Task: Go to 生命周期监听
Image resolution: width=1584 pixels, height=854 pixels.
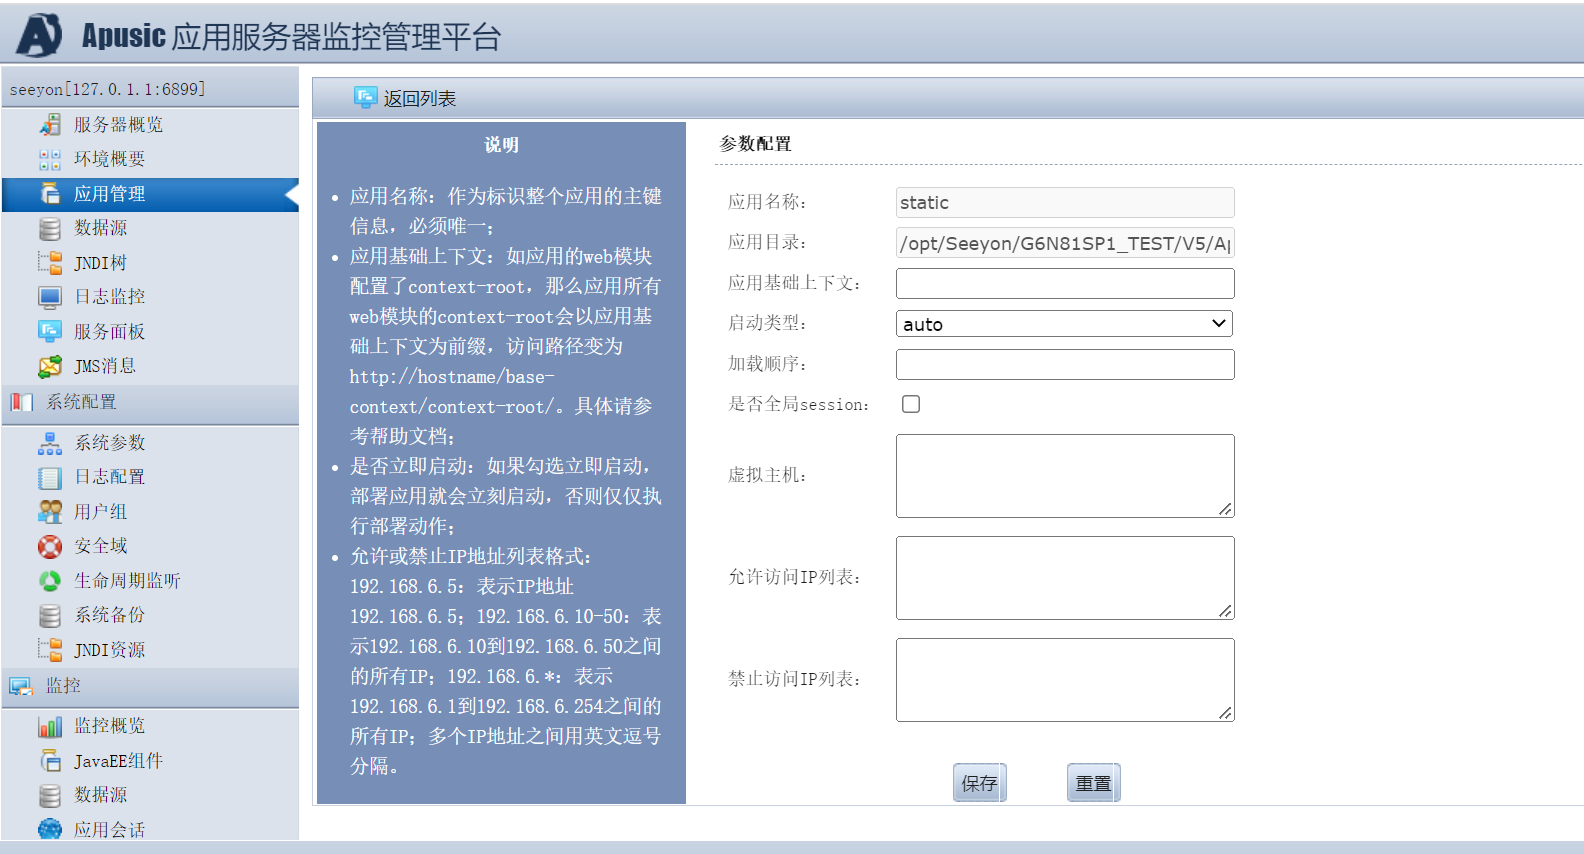Action: (127, 581)
